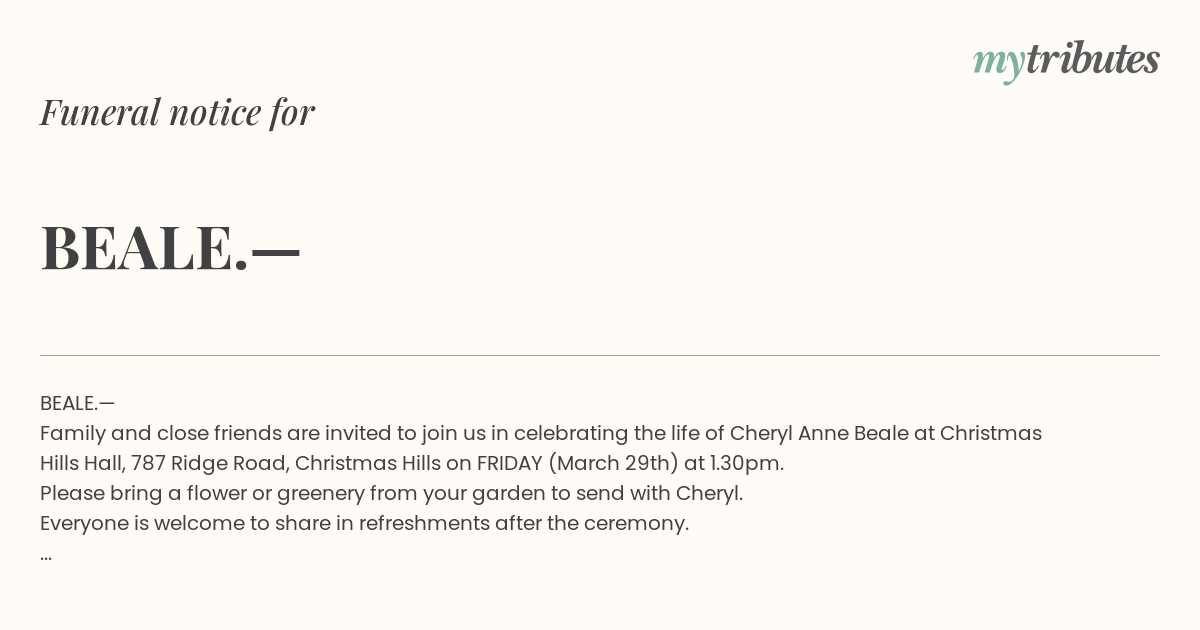Click the "Everyone is welcome" refreshments sentence
Viewport: 1200px width, 630px height.
point(364,523)
